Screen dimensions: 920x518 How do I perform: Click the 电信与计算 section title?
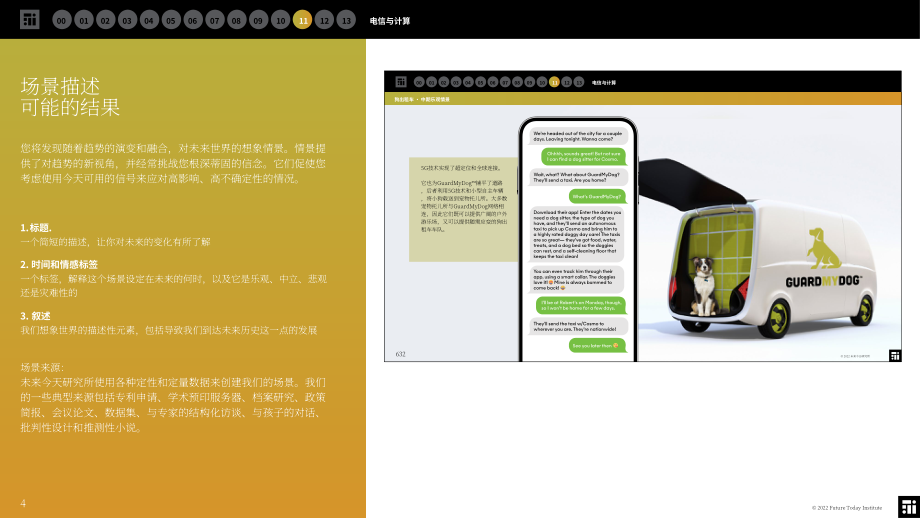(x=390, y=21)
